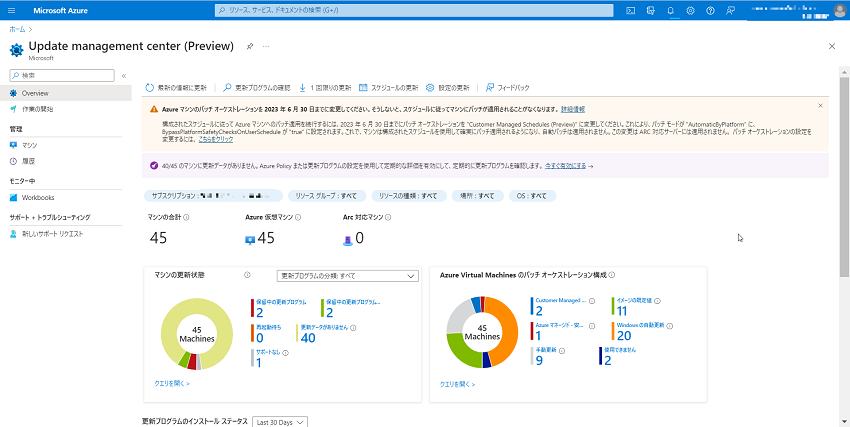
Task: Open クエリを開く under the patch orchestration chart
Action: pos(458,384)
